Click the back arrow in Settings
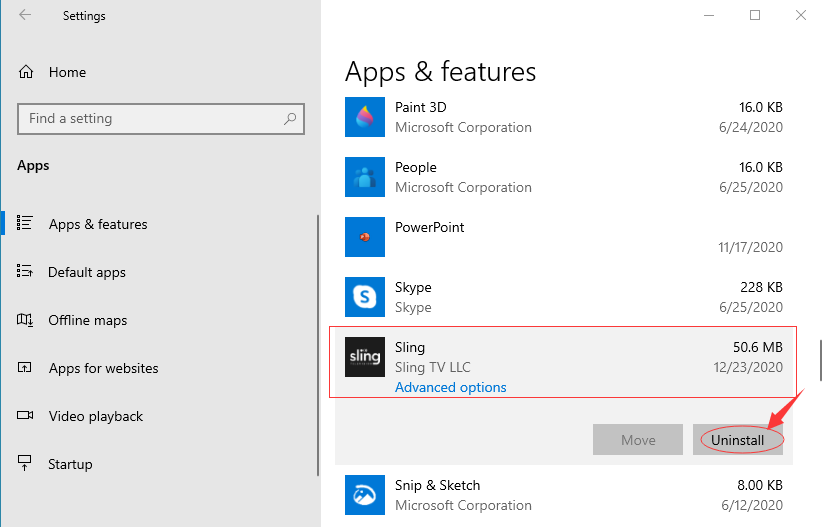Viewport: 824px width, 527px height. click(25, 15)
